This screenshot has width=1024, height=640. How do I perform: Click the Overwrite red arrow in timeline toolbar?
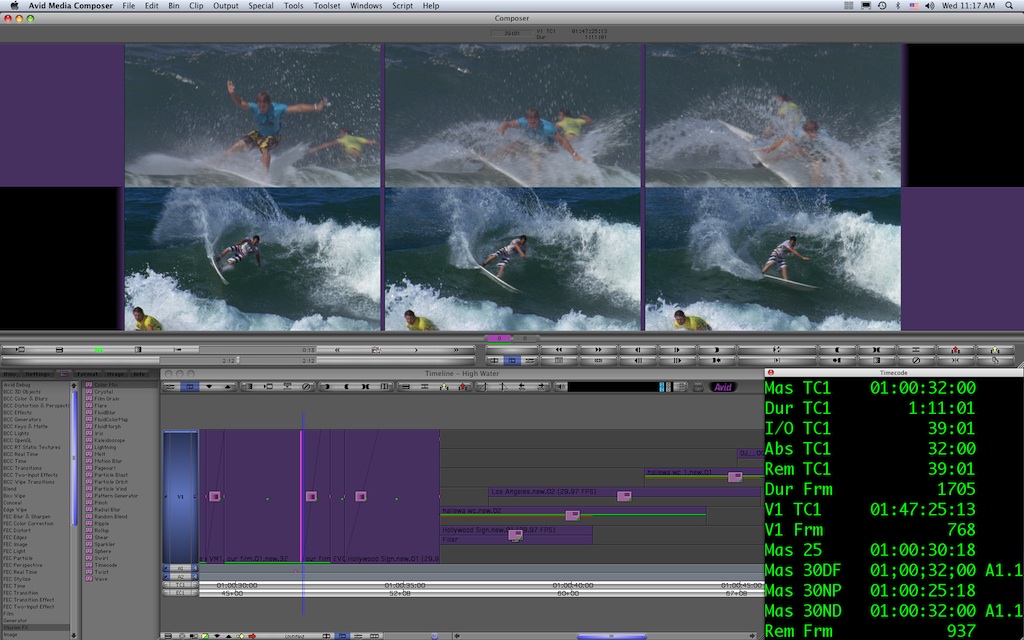(463, 387)
